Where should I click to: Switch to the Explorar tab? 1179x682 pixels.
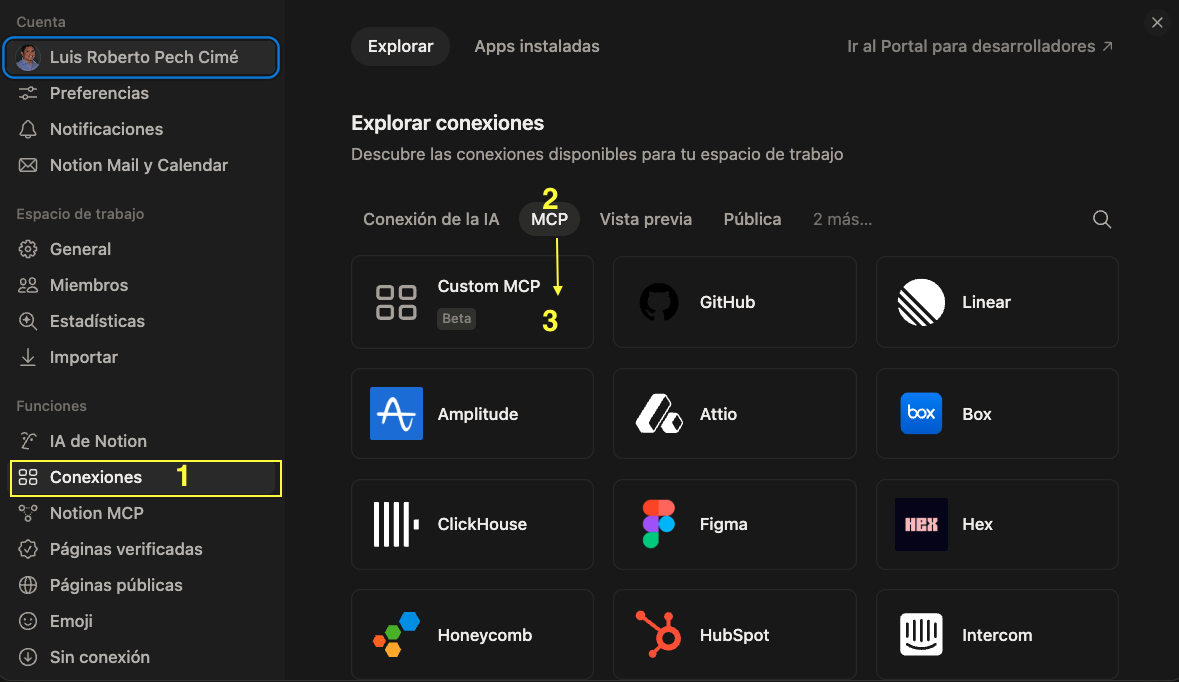pyautogui.click(x=400, y=47)
